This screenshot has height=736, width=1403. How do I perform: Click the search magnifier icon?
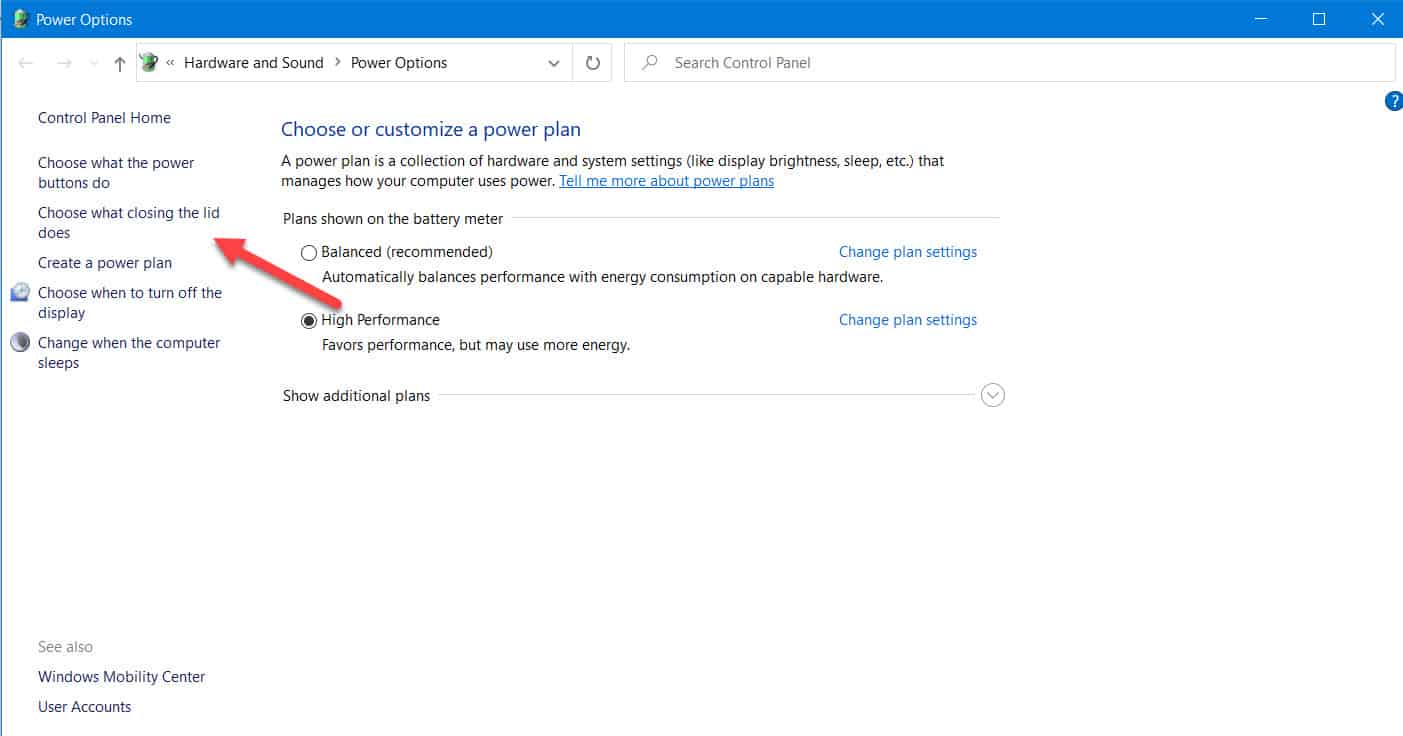coord(650,62)
